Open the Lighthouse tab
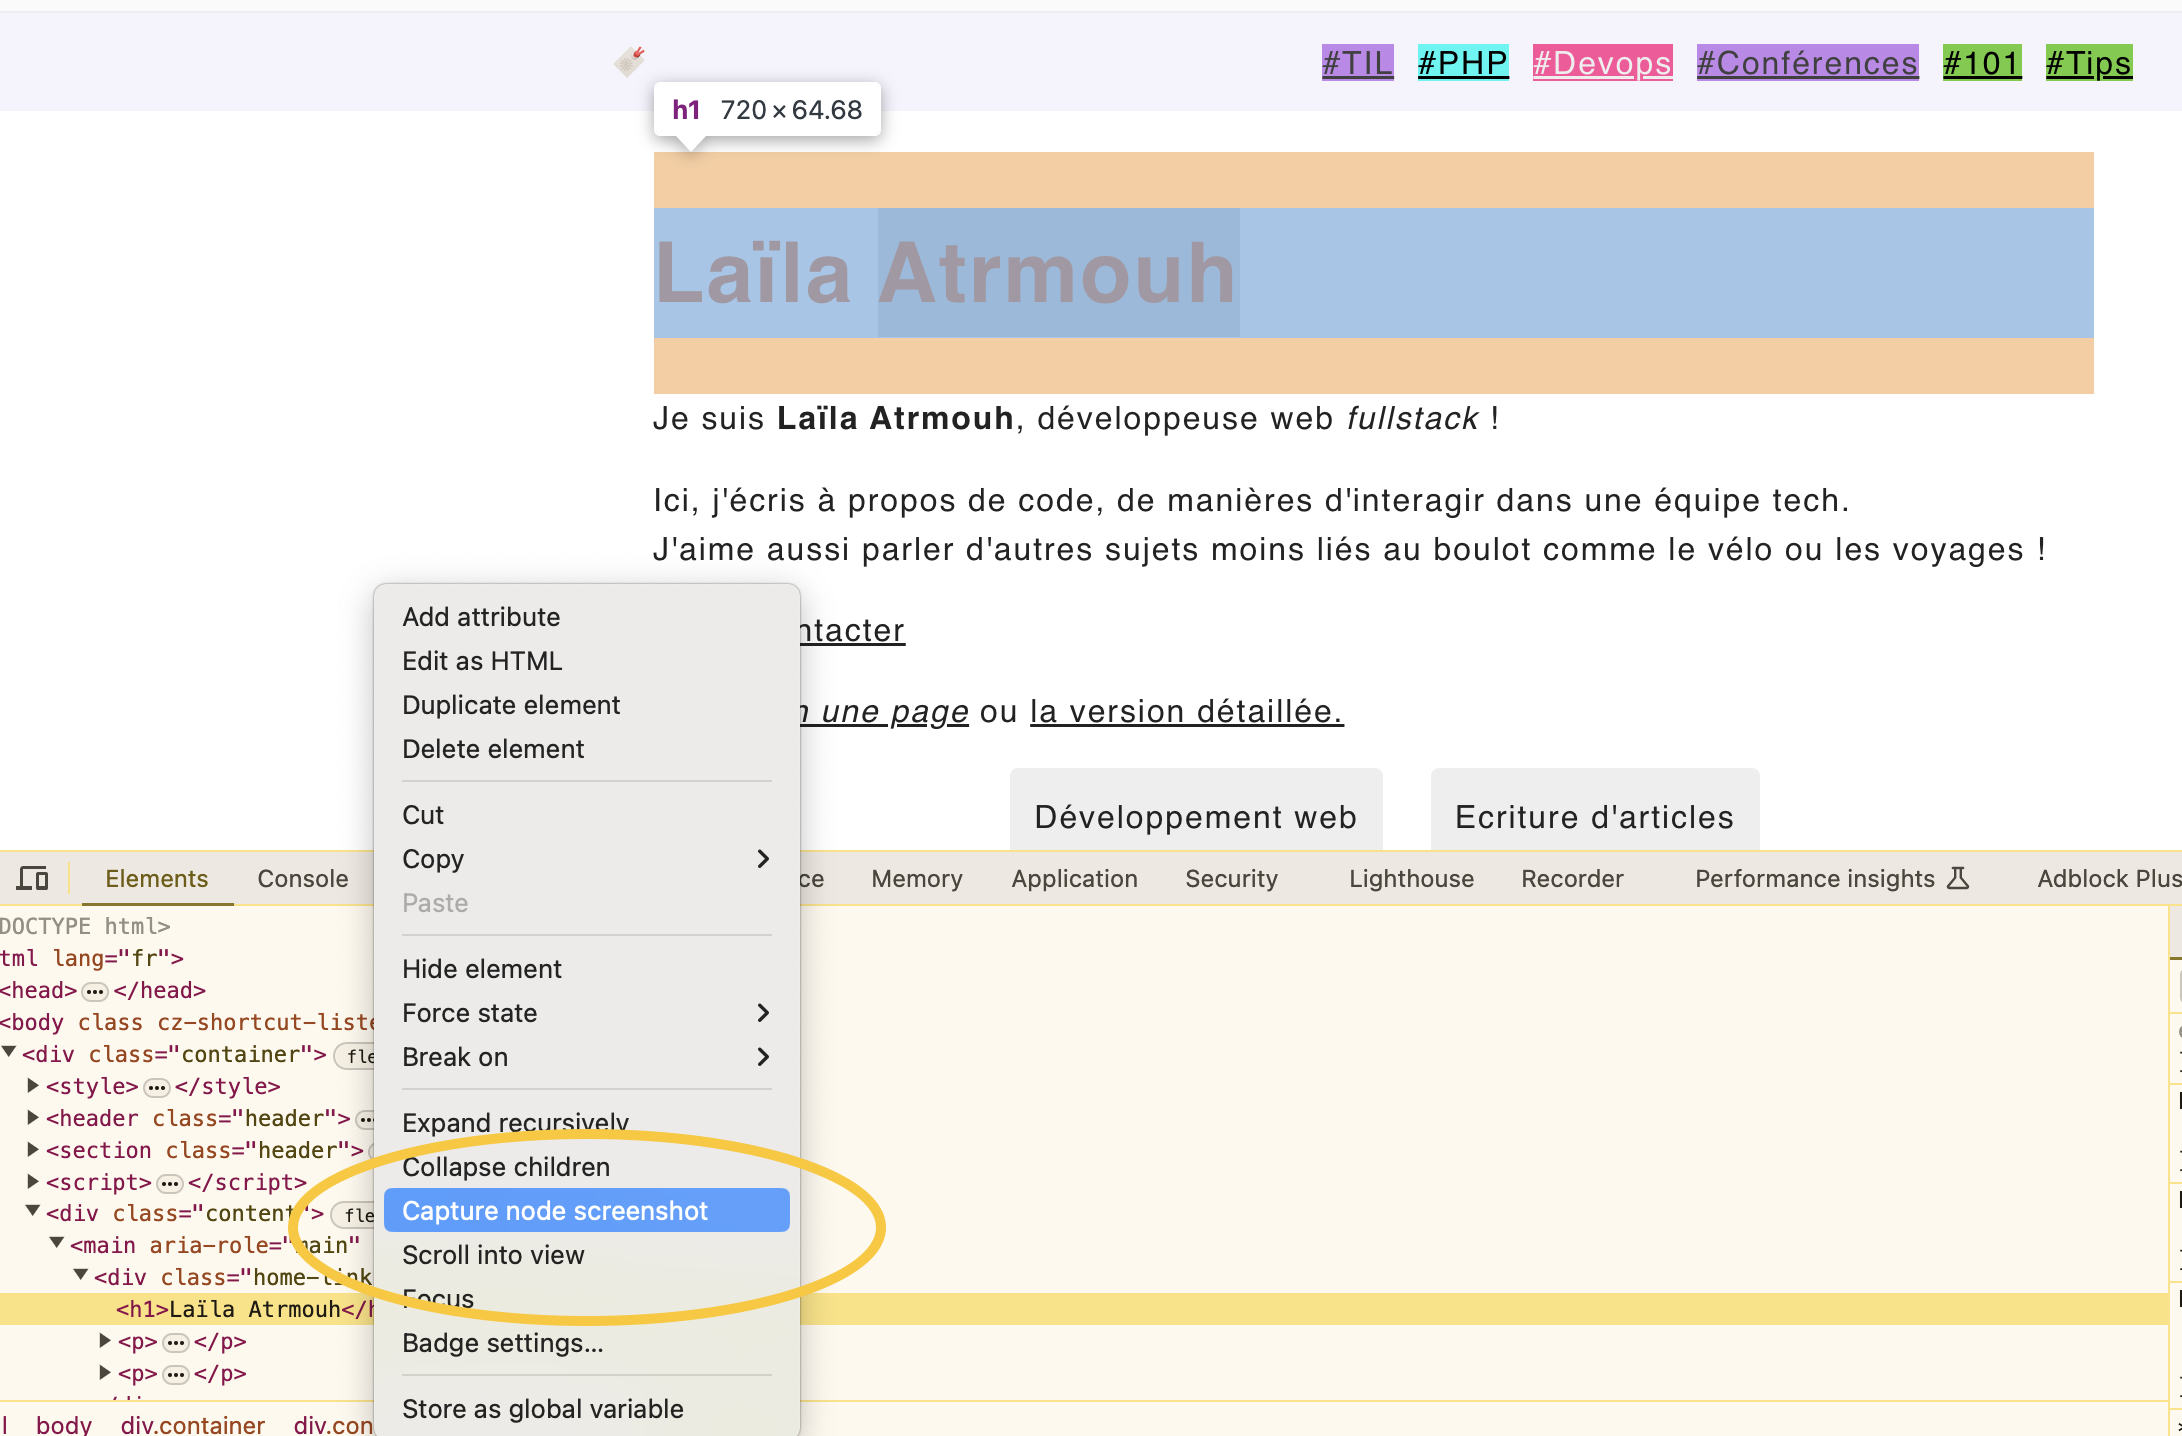The image size is (2182, 1436). [x=1411, y=878]
